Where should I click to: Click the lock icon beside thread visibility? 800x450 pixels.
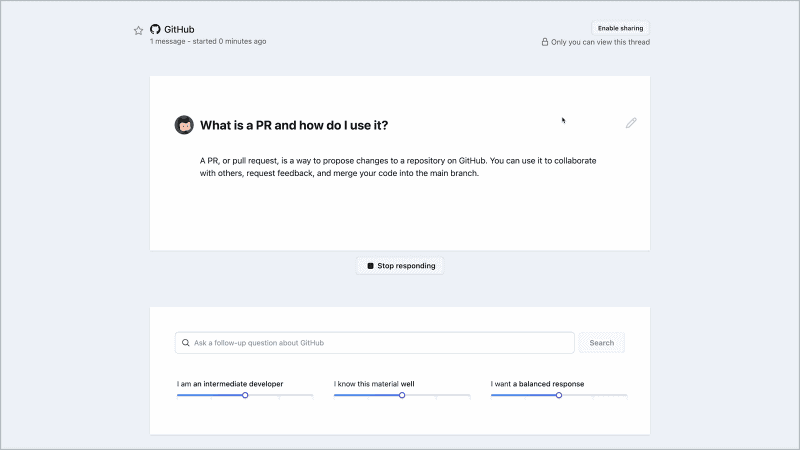point(545,42)
